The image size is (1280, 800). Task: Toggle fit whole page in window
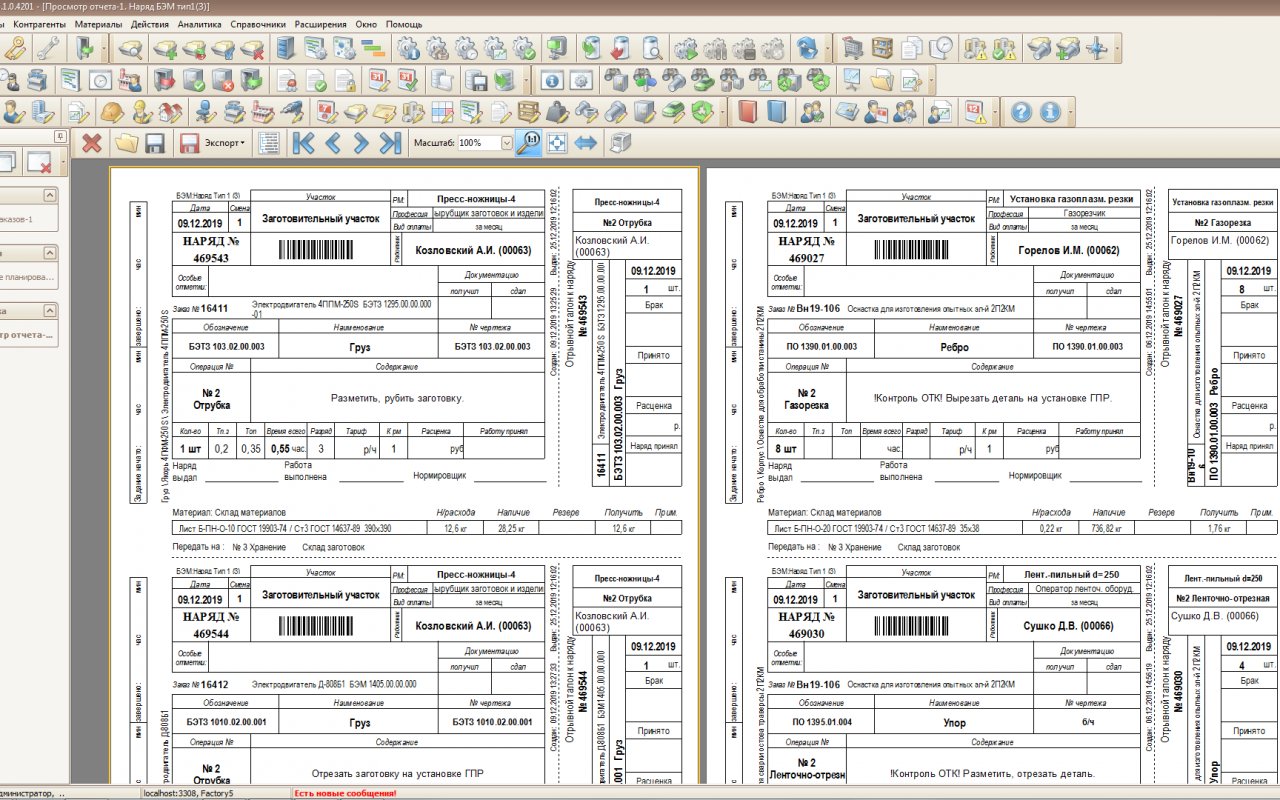click(x=557, y=143)
